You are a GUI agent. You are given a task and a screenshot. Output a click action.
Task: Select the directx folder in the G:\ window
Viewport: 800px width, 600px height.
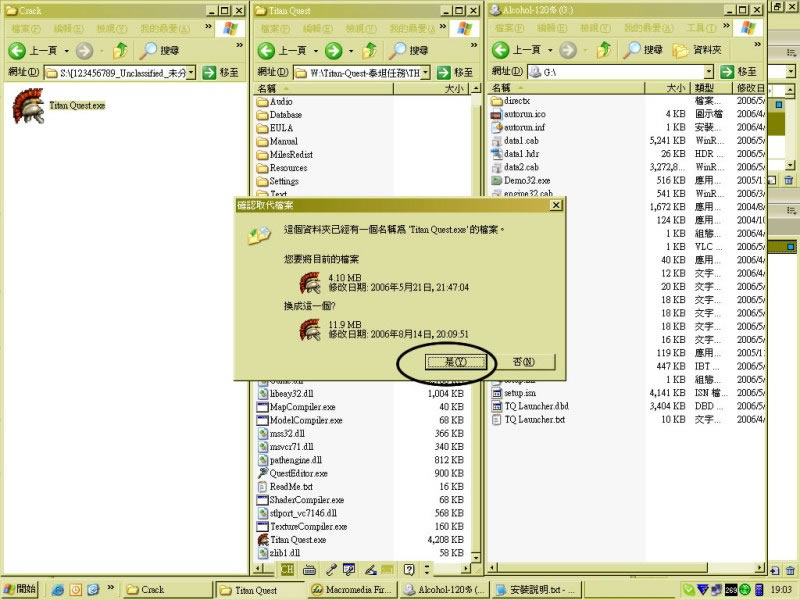pyautogui.click(x=510, y=101)
